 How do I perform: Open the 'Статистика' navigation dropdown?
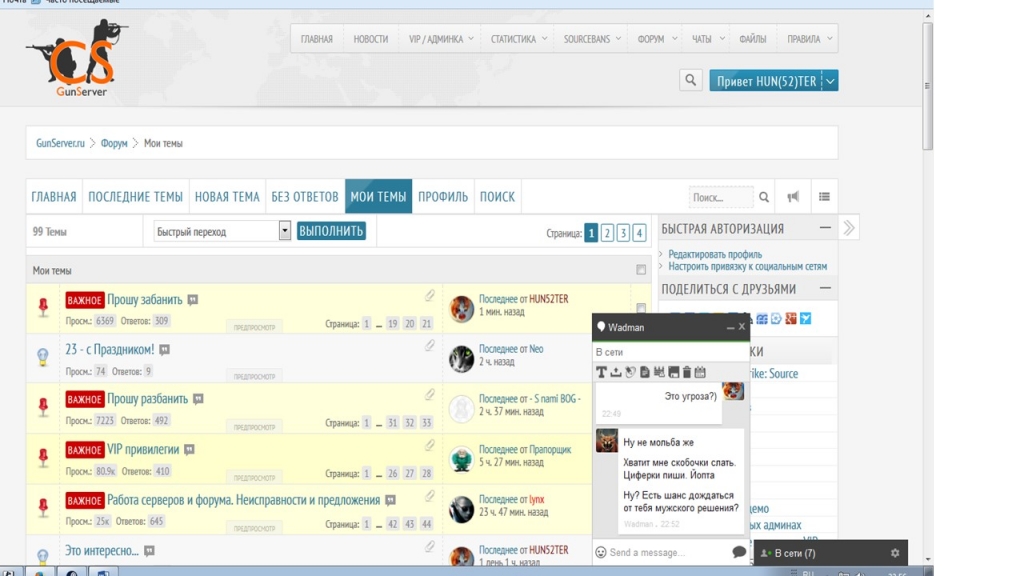pos(519,39)
